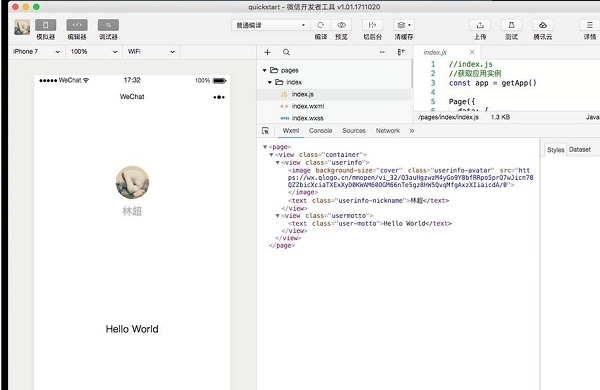The width and height of the screenshot is (600, 390).
Task: Collapse the container view node
Action: (x=271, y=155)
